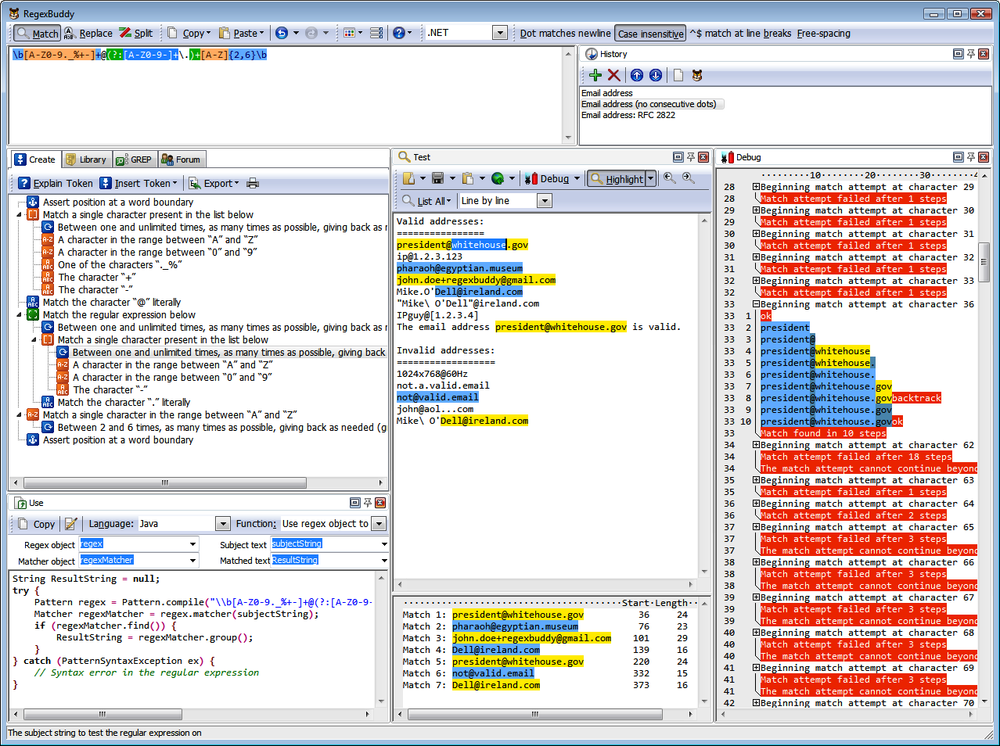Viewport: 1000px width, 746px height.
Task: Click the save disk icon in Test toolbar
Action: pyautogui.click(x=437, y=179)
